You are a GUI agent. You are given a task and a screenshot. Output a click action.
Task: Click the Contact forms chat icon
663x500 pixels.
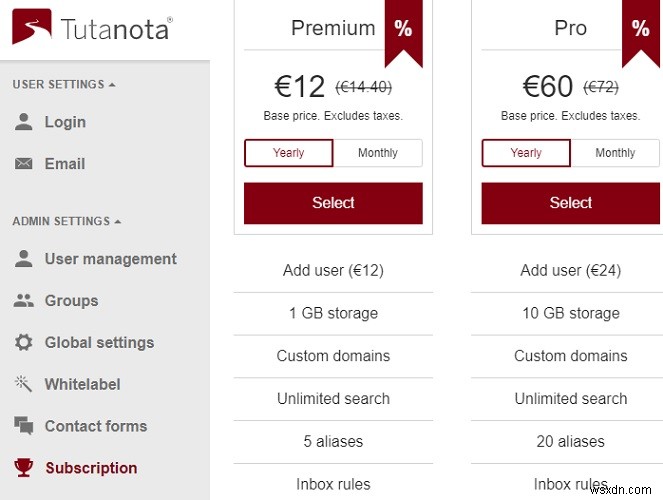coord(24,426)
